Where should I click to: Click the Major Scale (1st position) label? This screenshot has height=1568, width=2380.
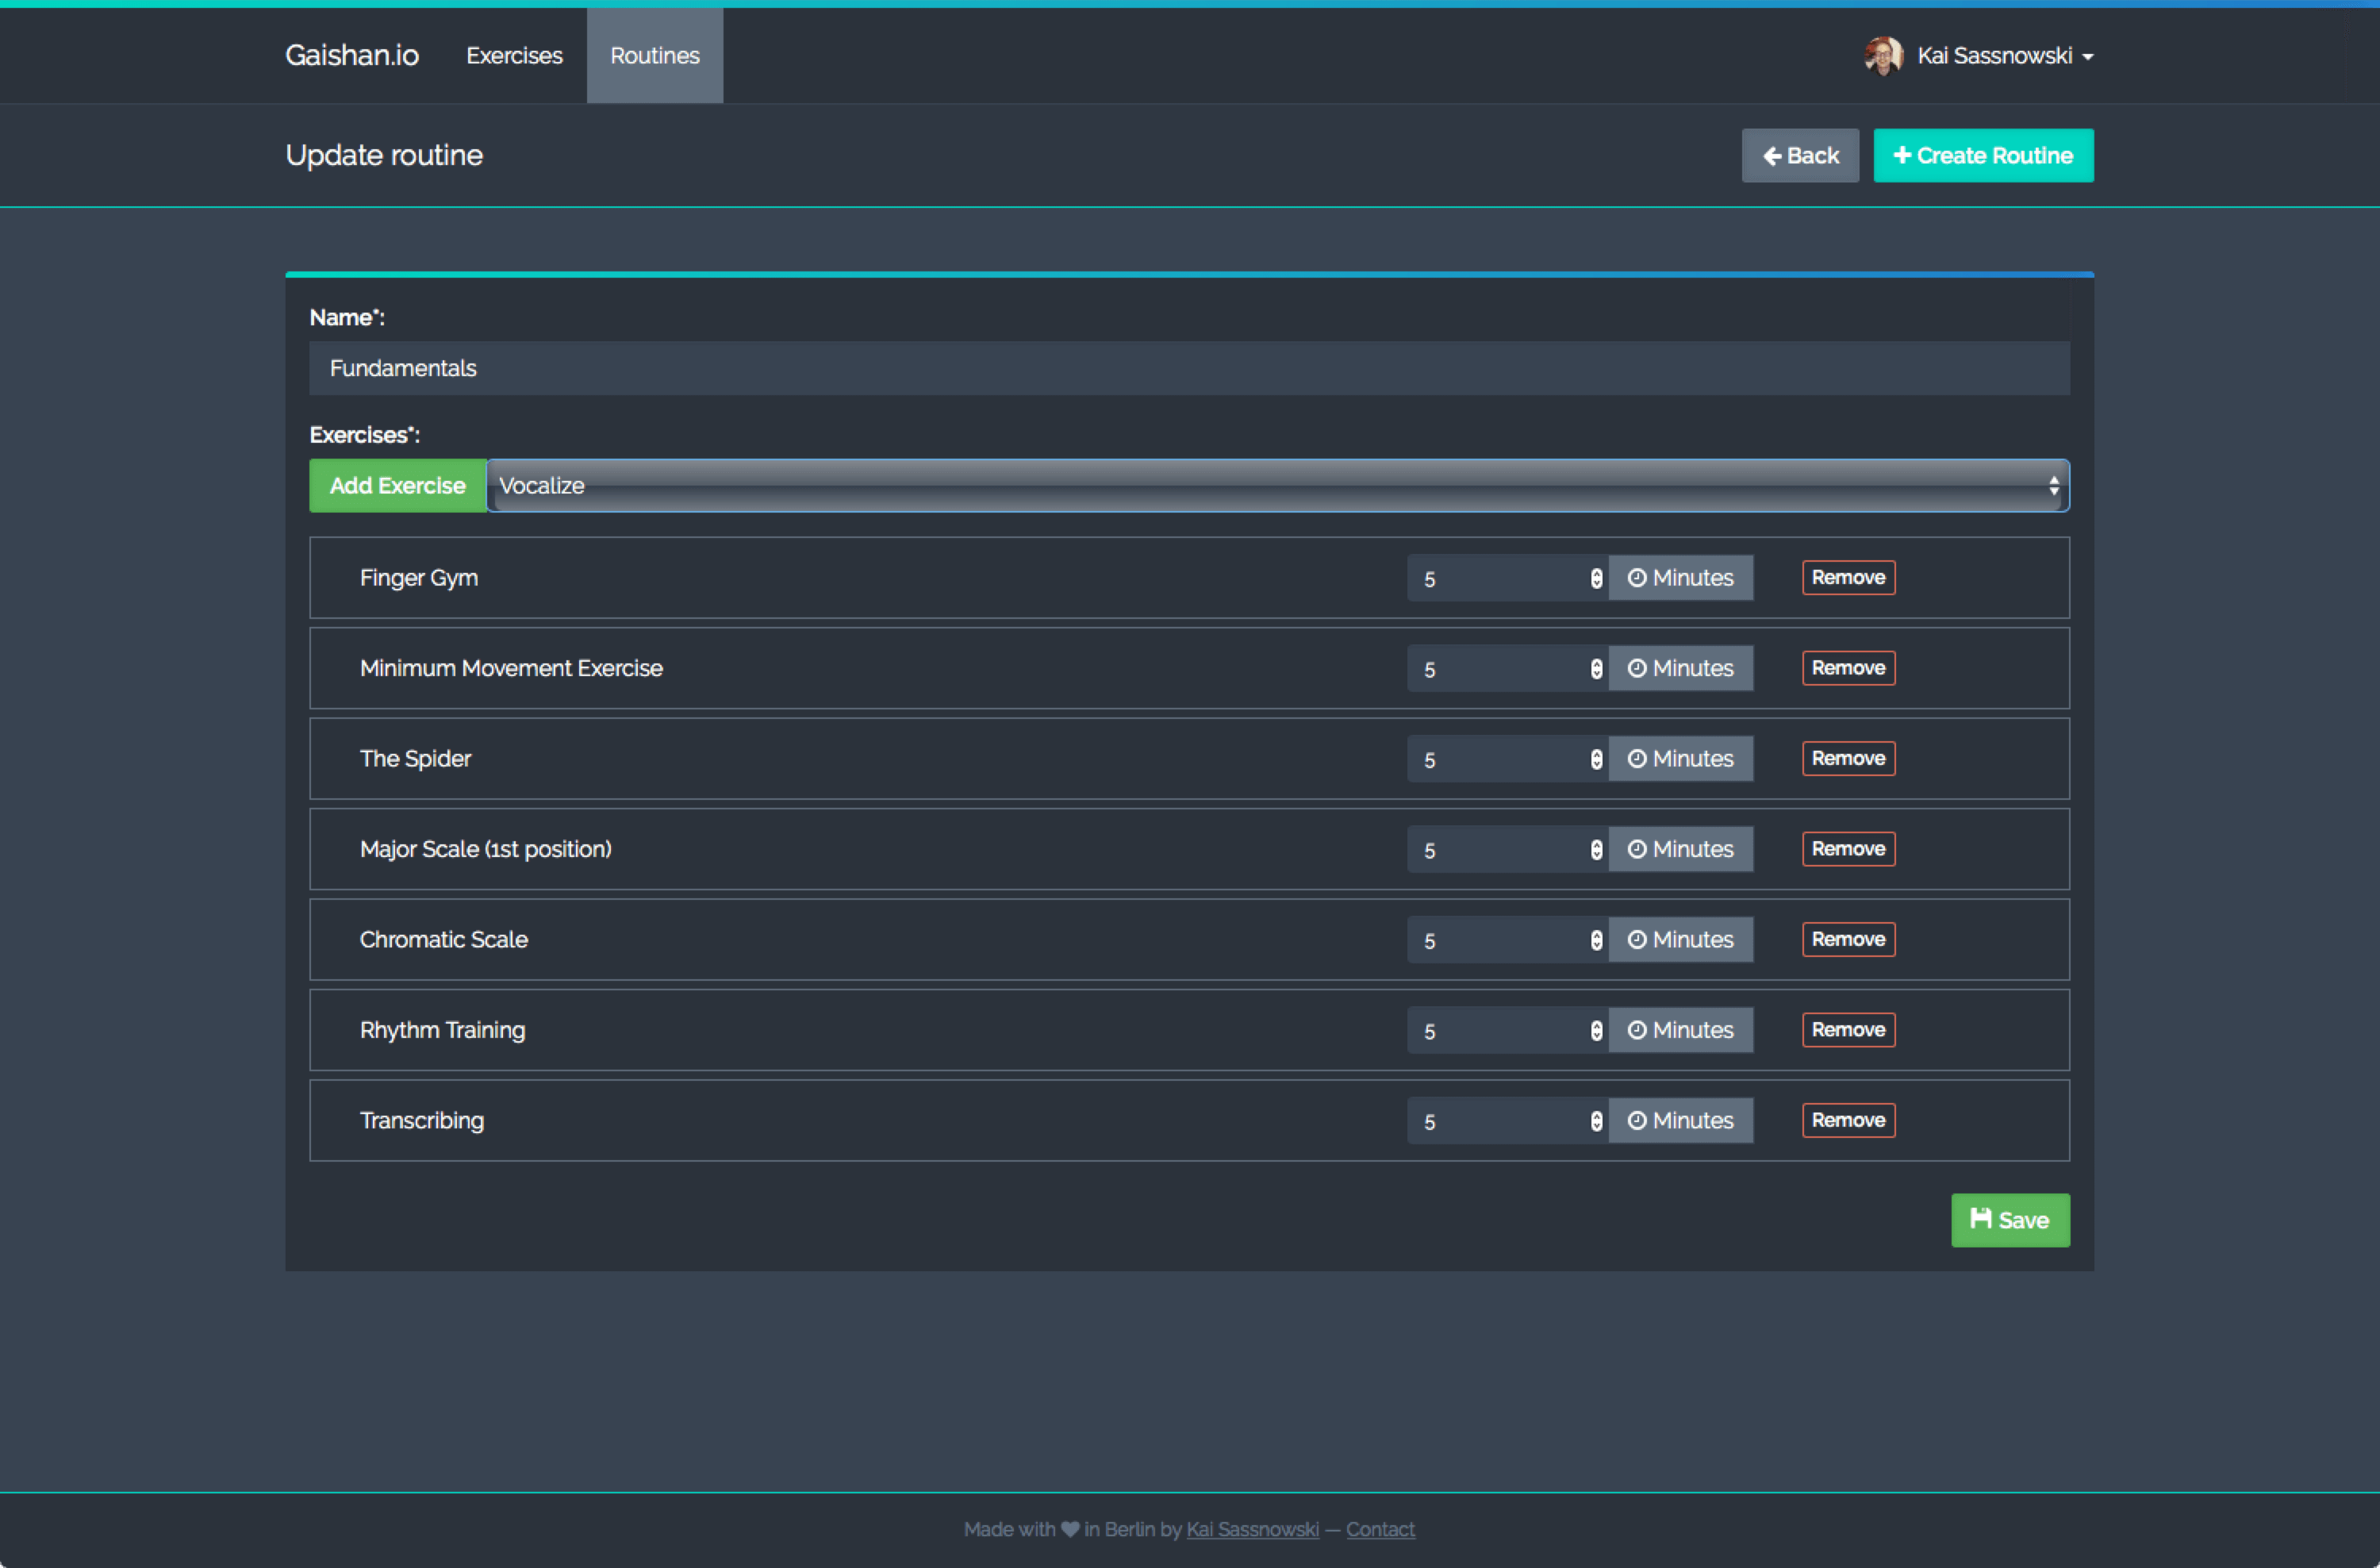coord(485,849)
